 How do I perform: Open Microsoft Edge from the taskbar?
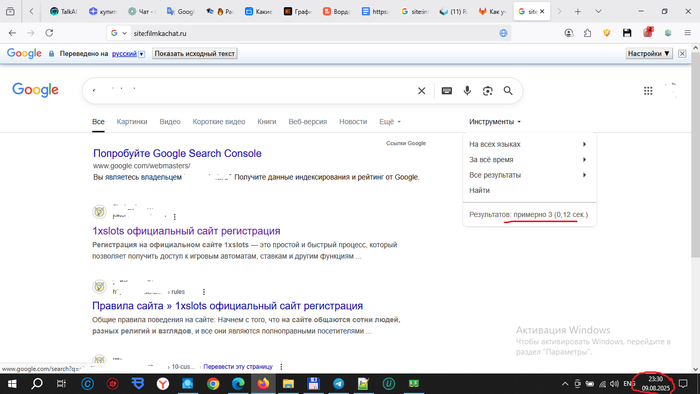click(238, 384)
